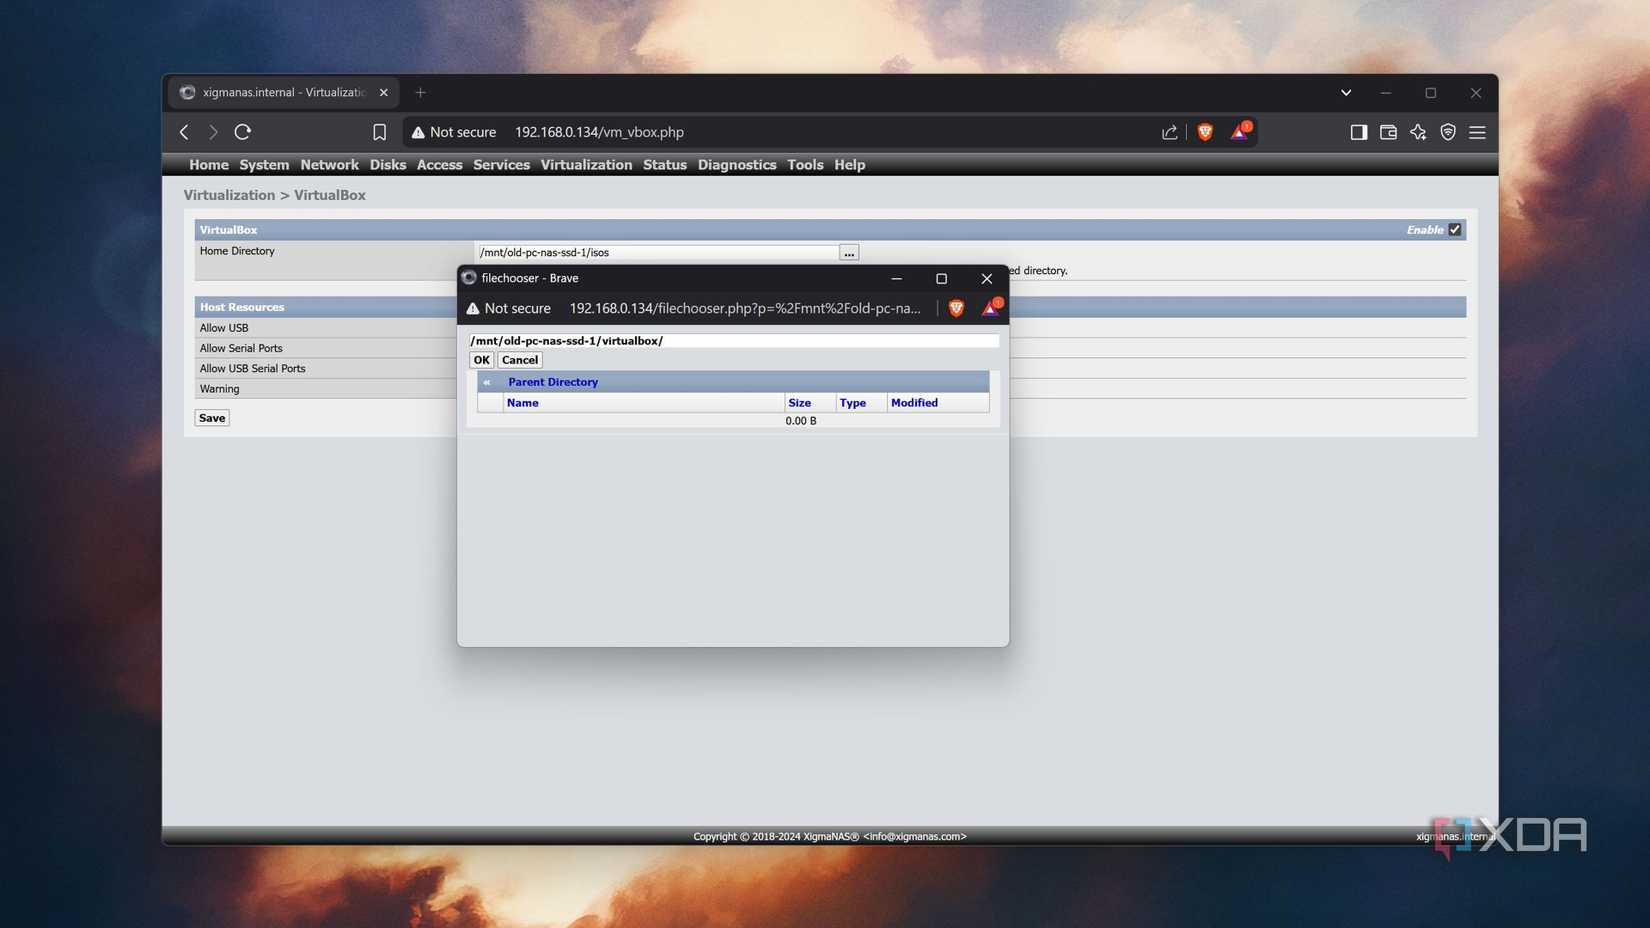Screen dimensions: 1650x928
Task: Open the Network menu
Action: click(x=329, y=165)
